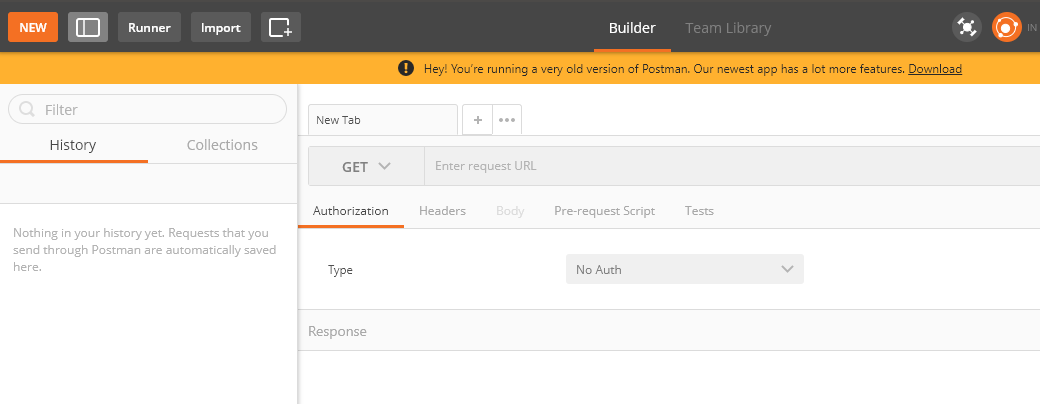Switch to the Team Library tab

point(728,28)
